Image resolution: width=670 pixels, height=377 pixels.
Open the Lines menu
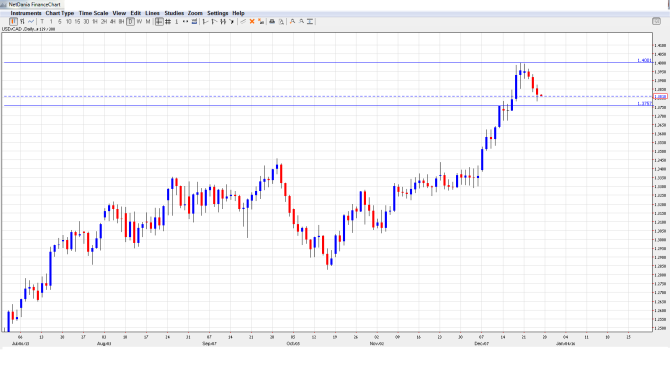click(x=152, y=13)
